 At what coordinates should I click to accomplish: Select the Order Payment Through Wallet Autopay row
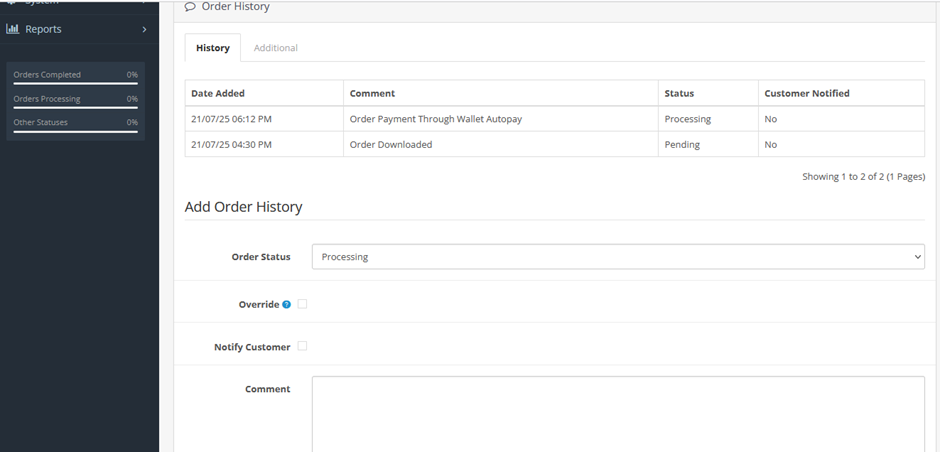[435, 119]
